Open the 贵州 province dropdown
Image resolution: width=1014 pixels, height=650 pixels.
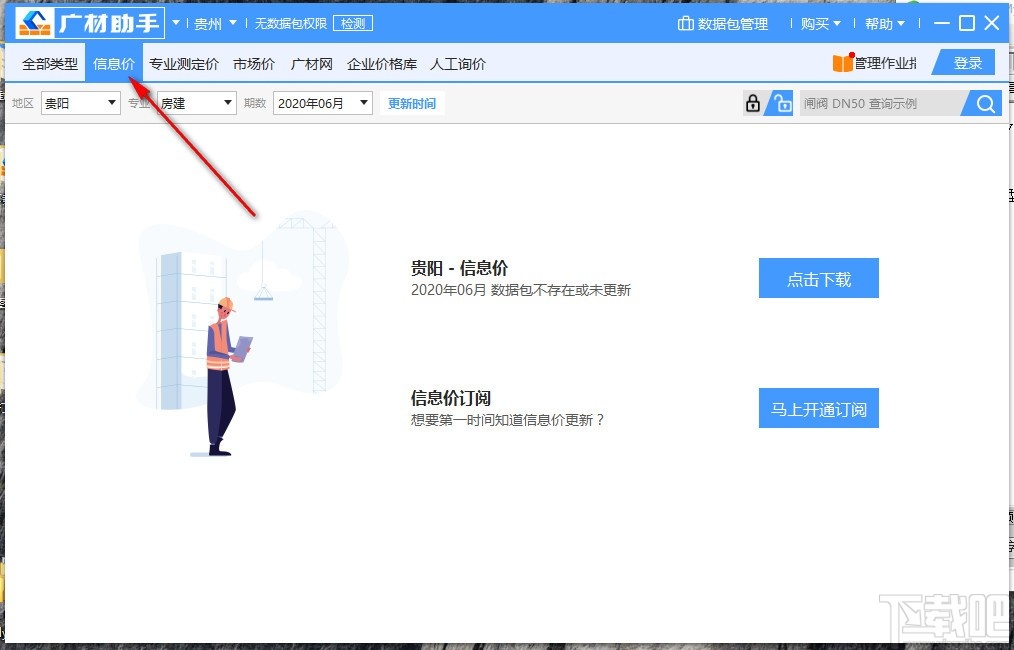click(x=213, y=22)
